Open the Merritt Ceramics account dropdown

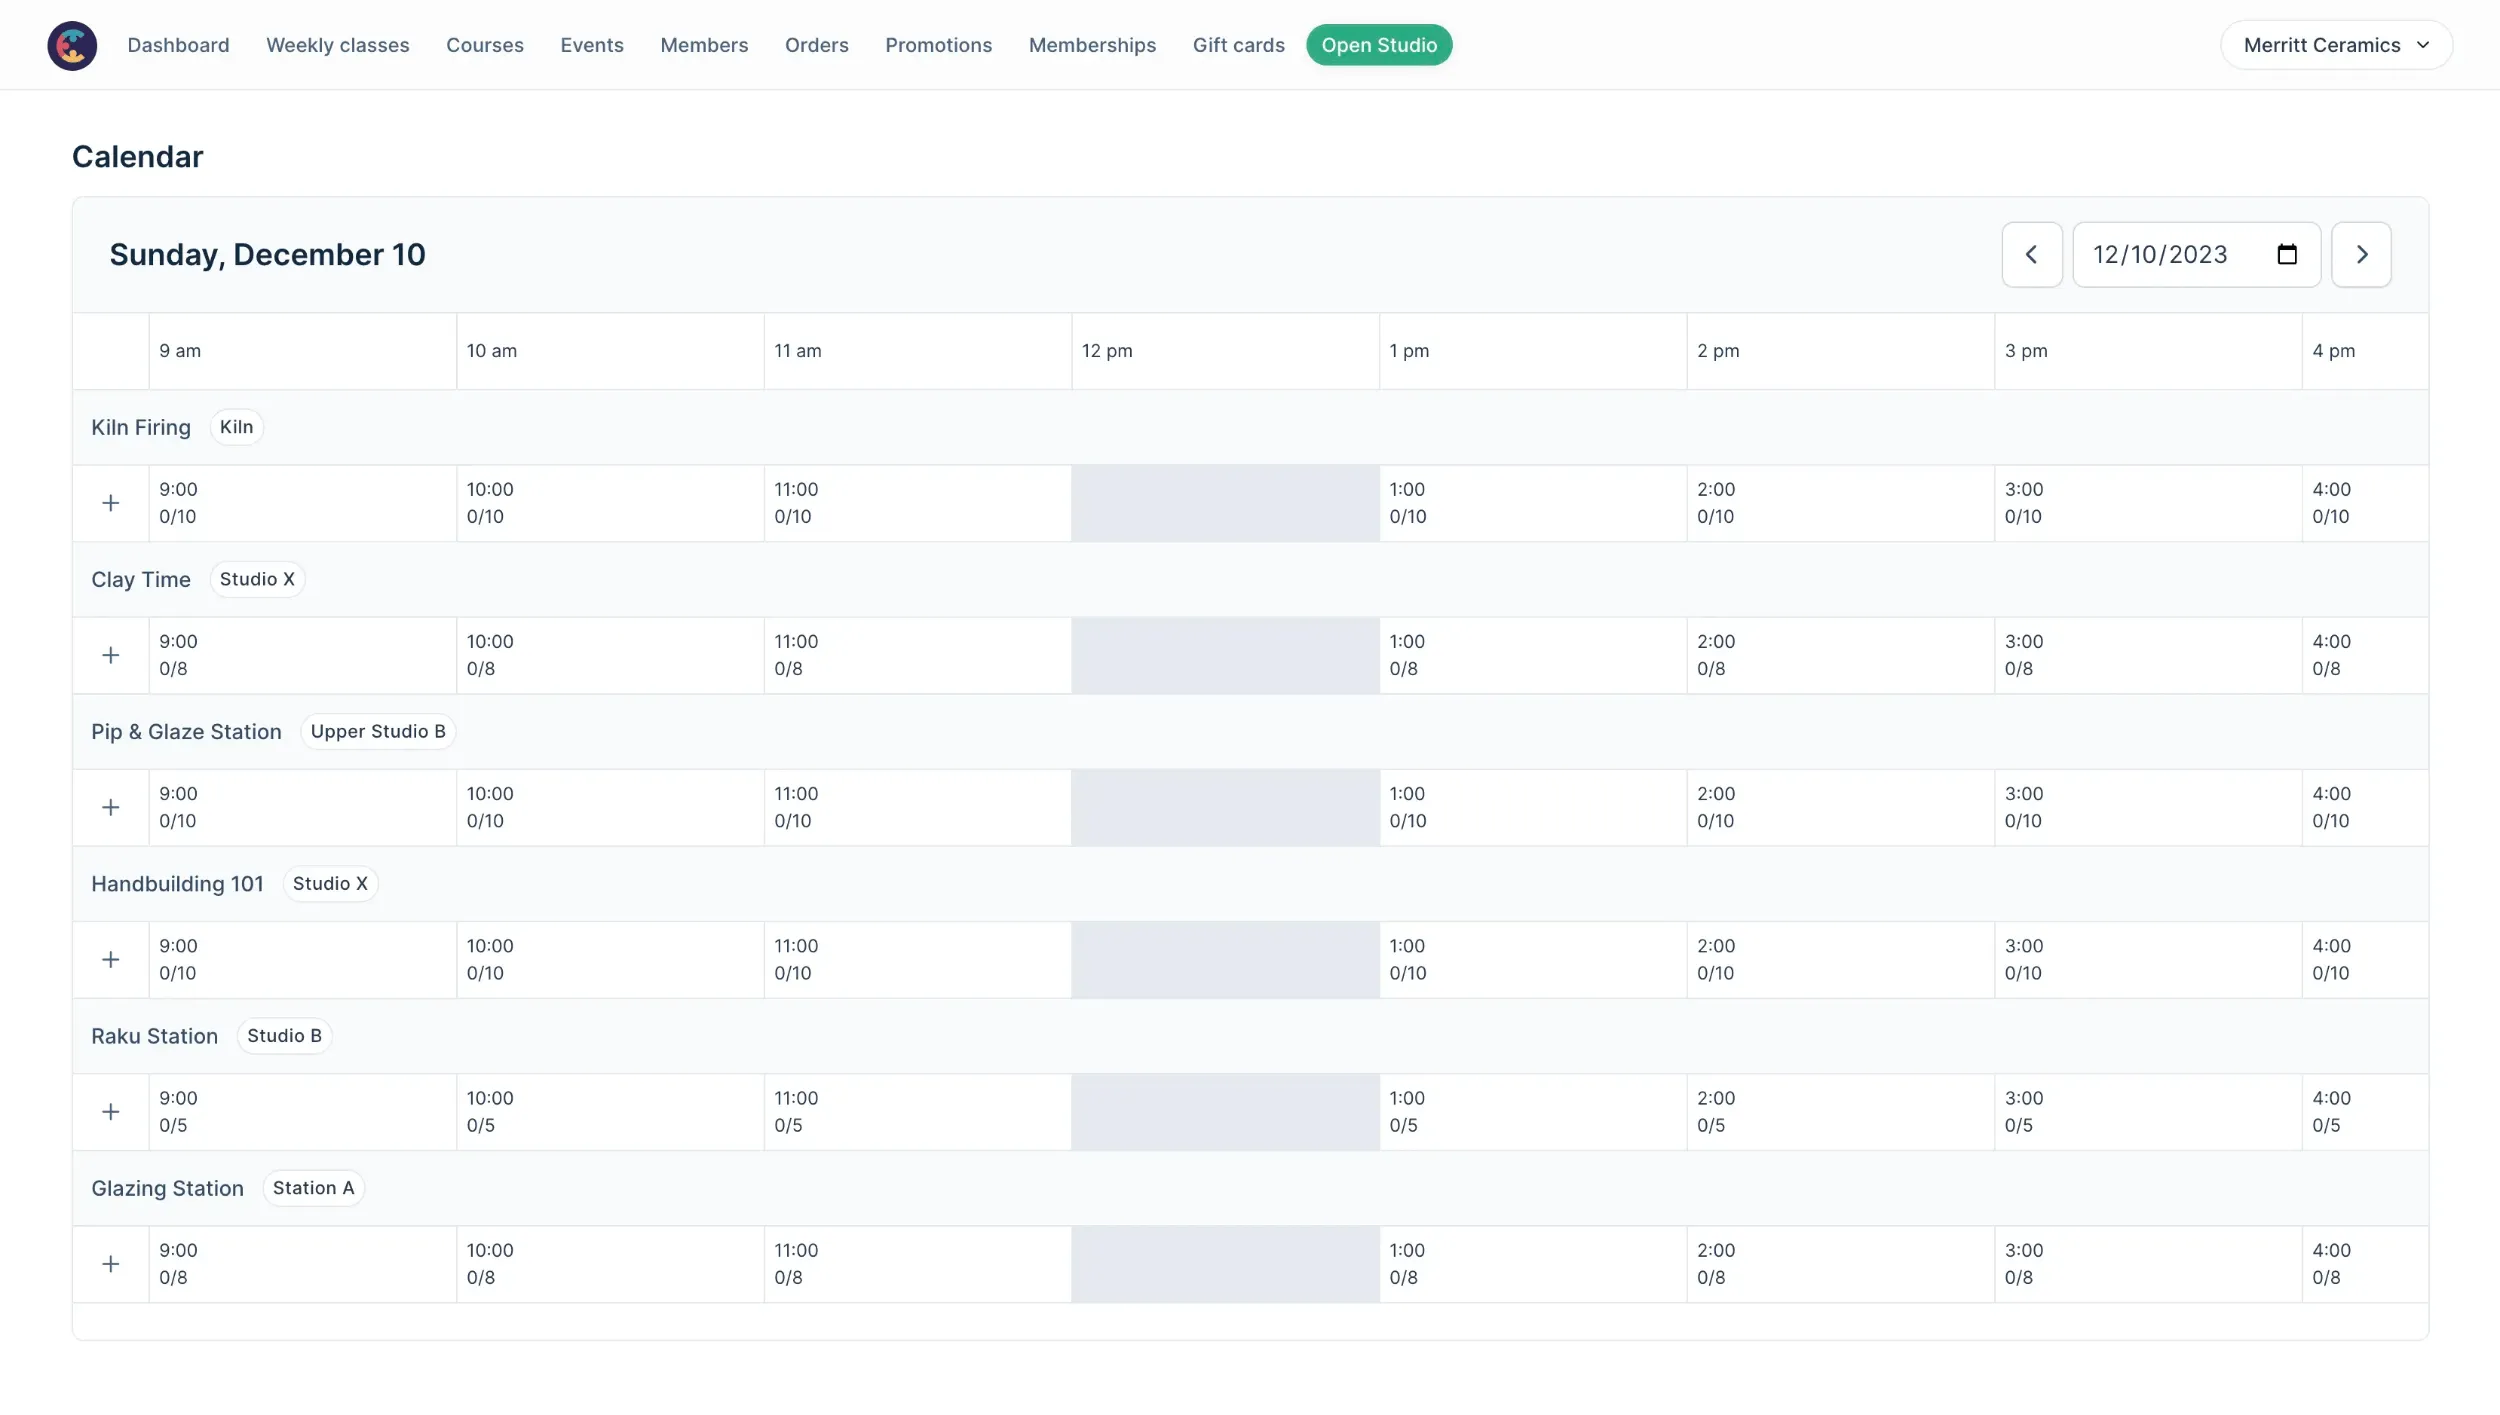click(2335, 45)
